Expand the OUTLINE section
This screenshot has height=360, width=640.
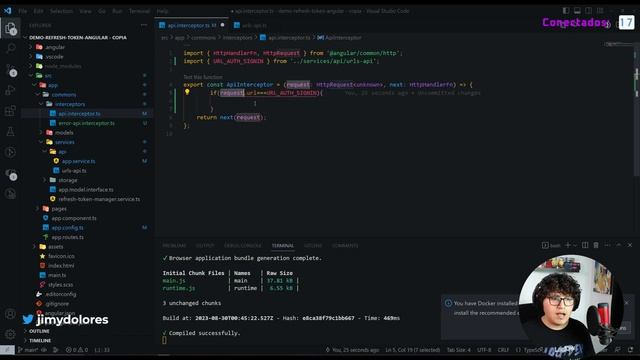coord(39,331)
